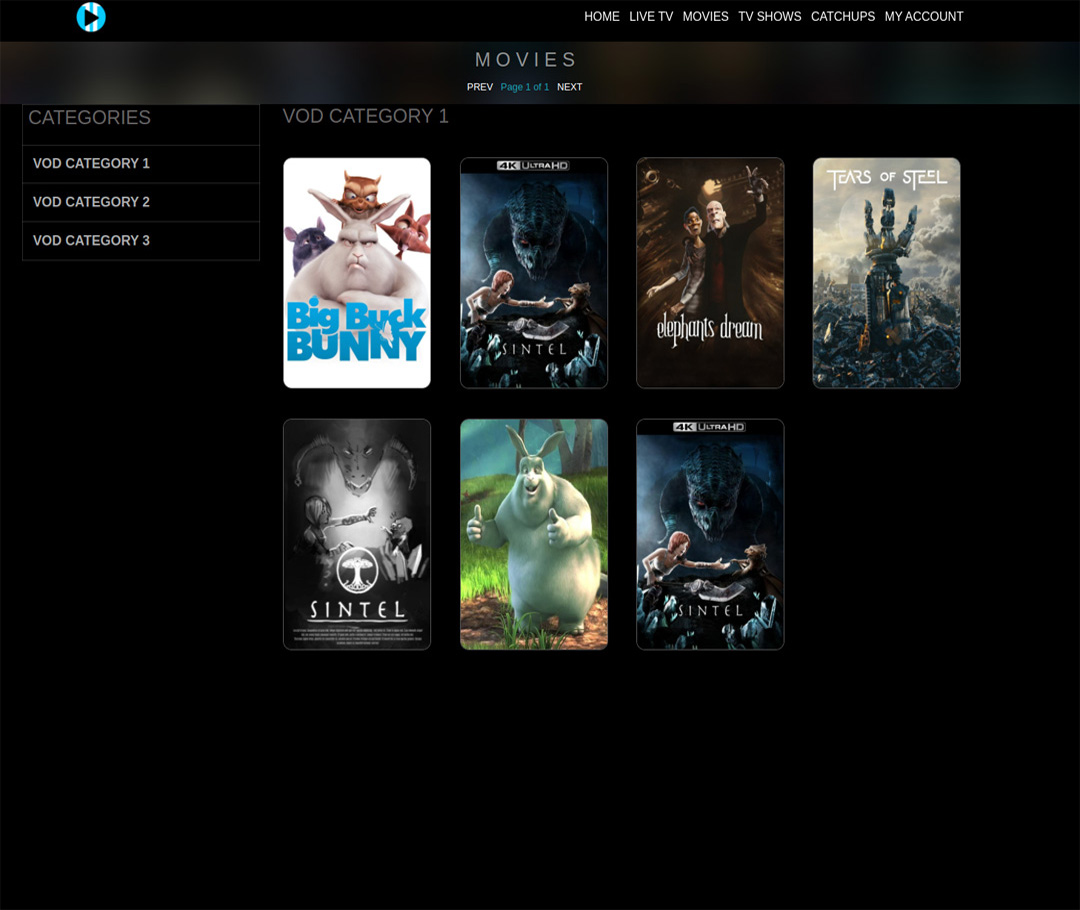The height and width of the screenshot is (910, 1080).
Task: Click the PREV pagination link
Action: click(x=480, y=87)
